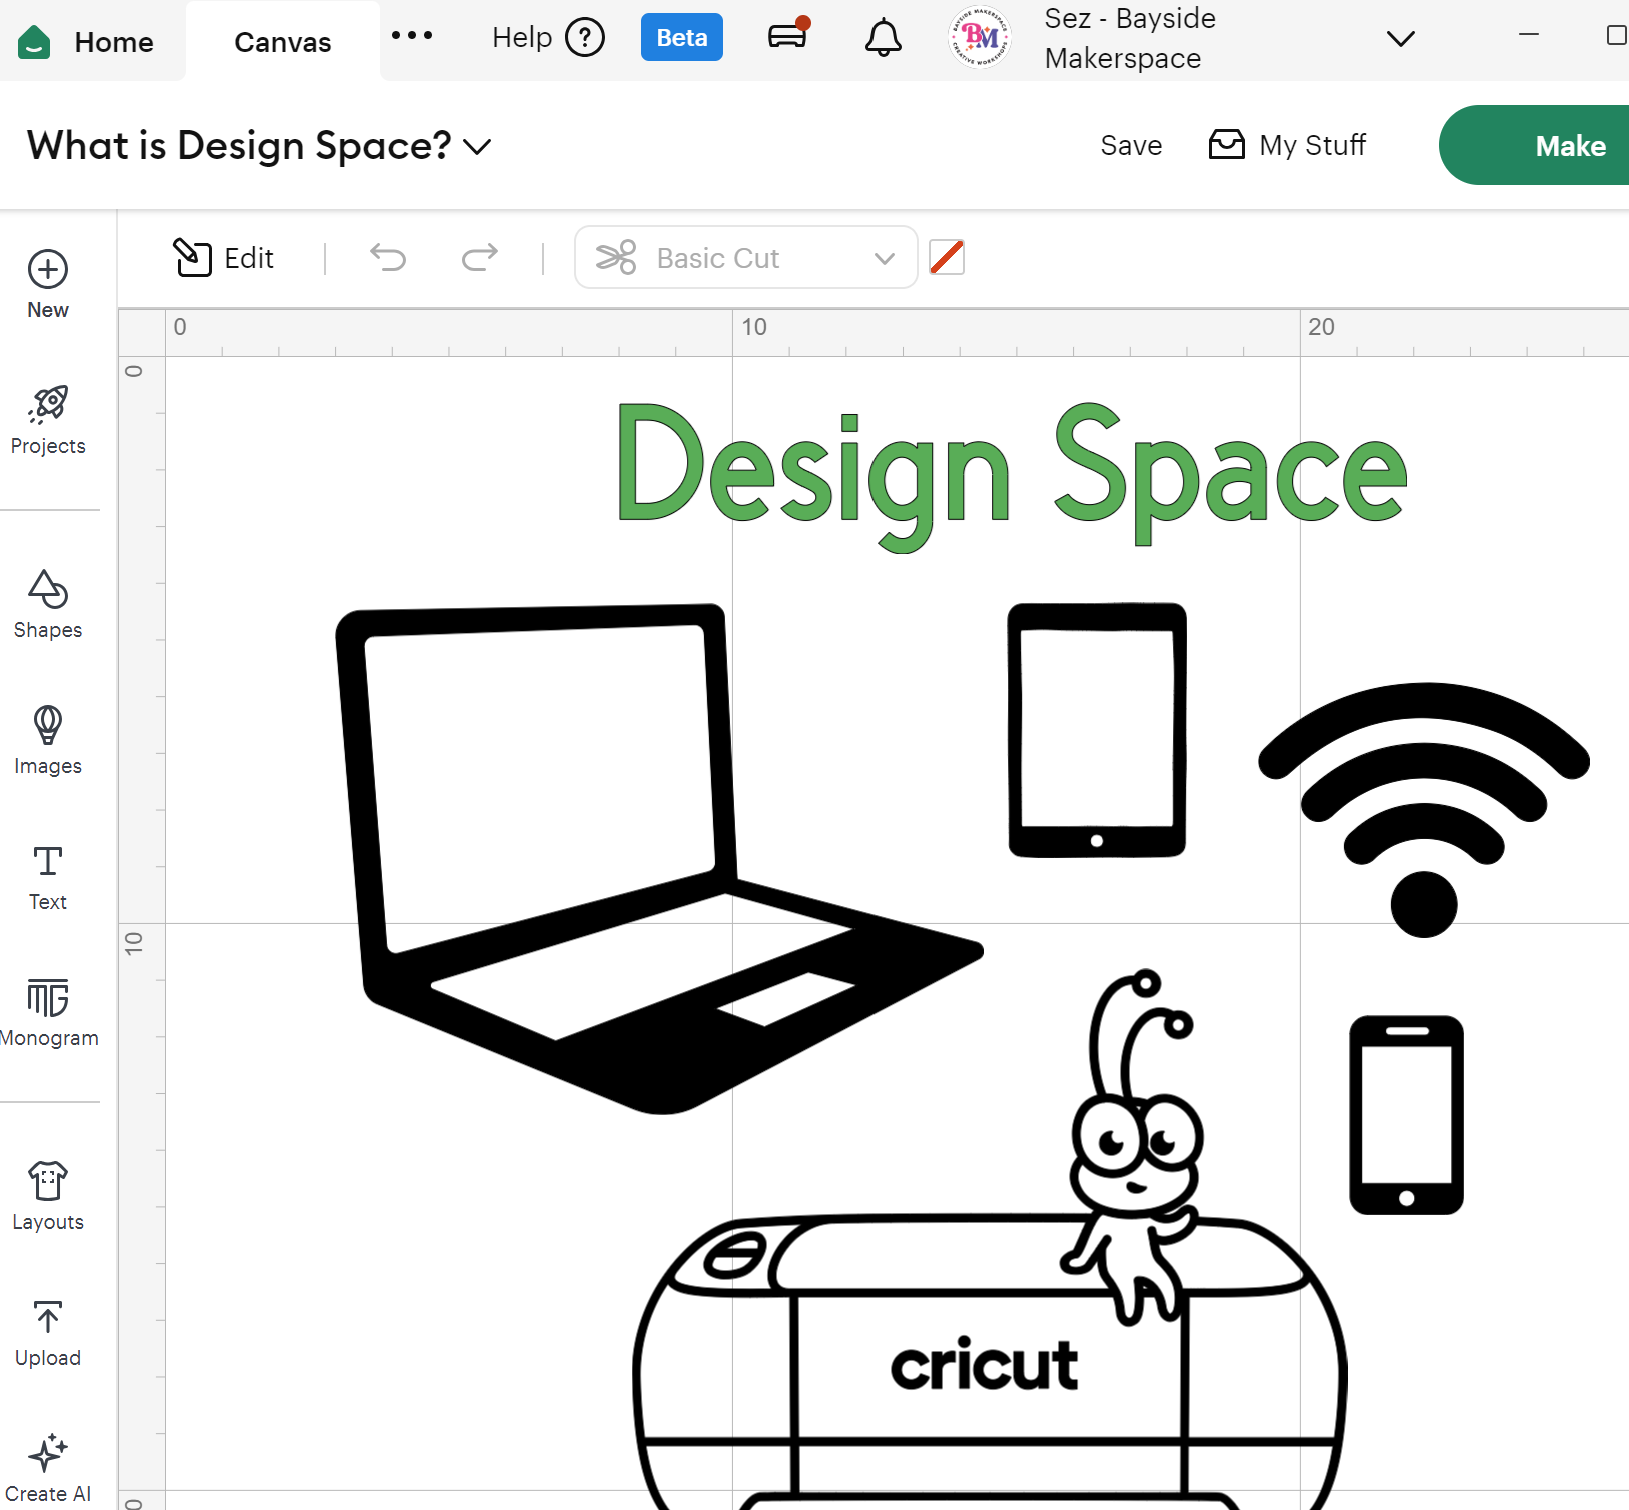Undo the last action
This screenshot has height=1510, width=1629.
click(388, 258)
